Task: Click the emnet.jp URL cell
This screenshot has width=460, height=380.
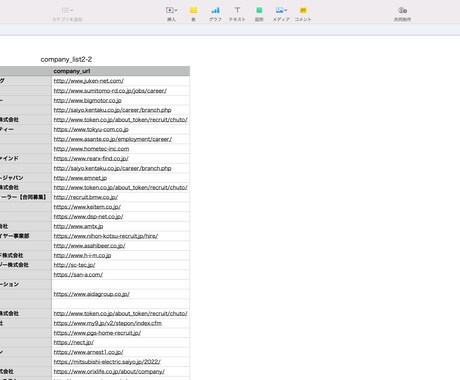Action: pyautogui.click(x=121, y=178)
